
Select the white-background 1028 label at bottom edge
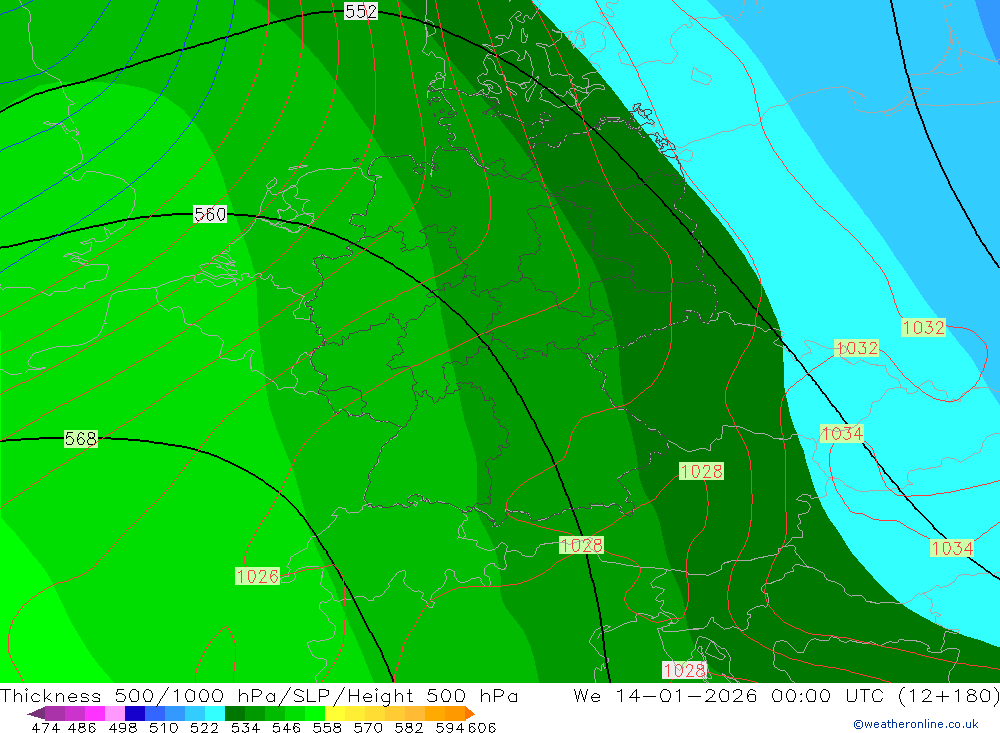point(684,670)
